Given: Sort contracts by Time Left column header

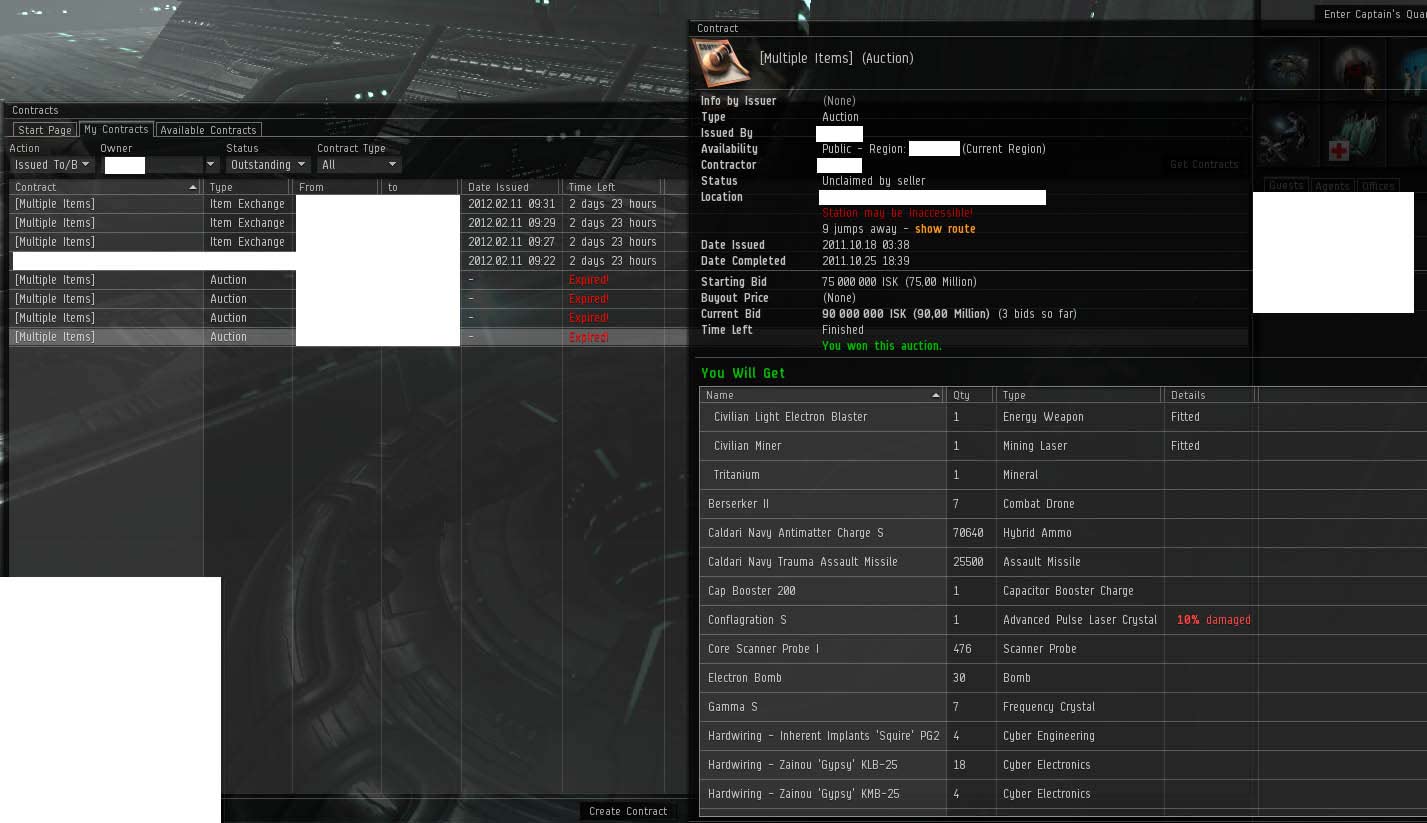Looking at the screenshot, I should [x=612, y=187].
